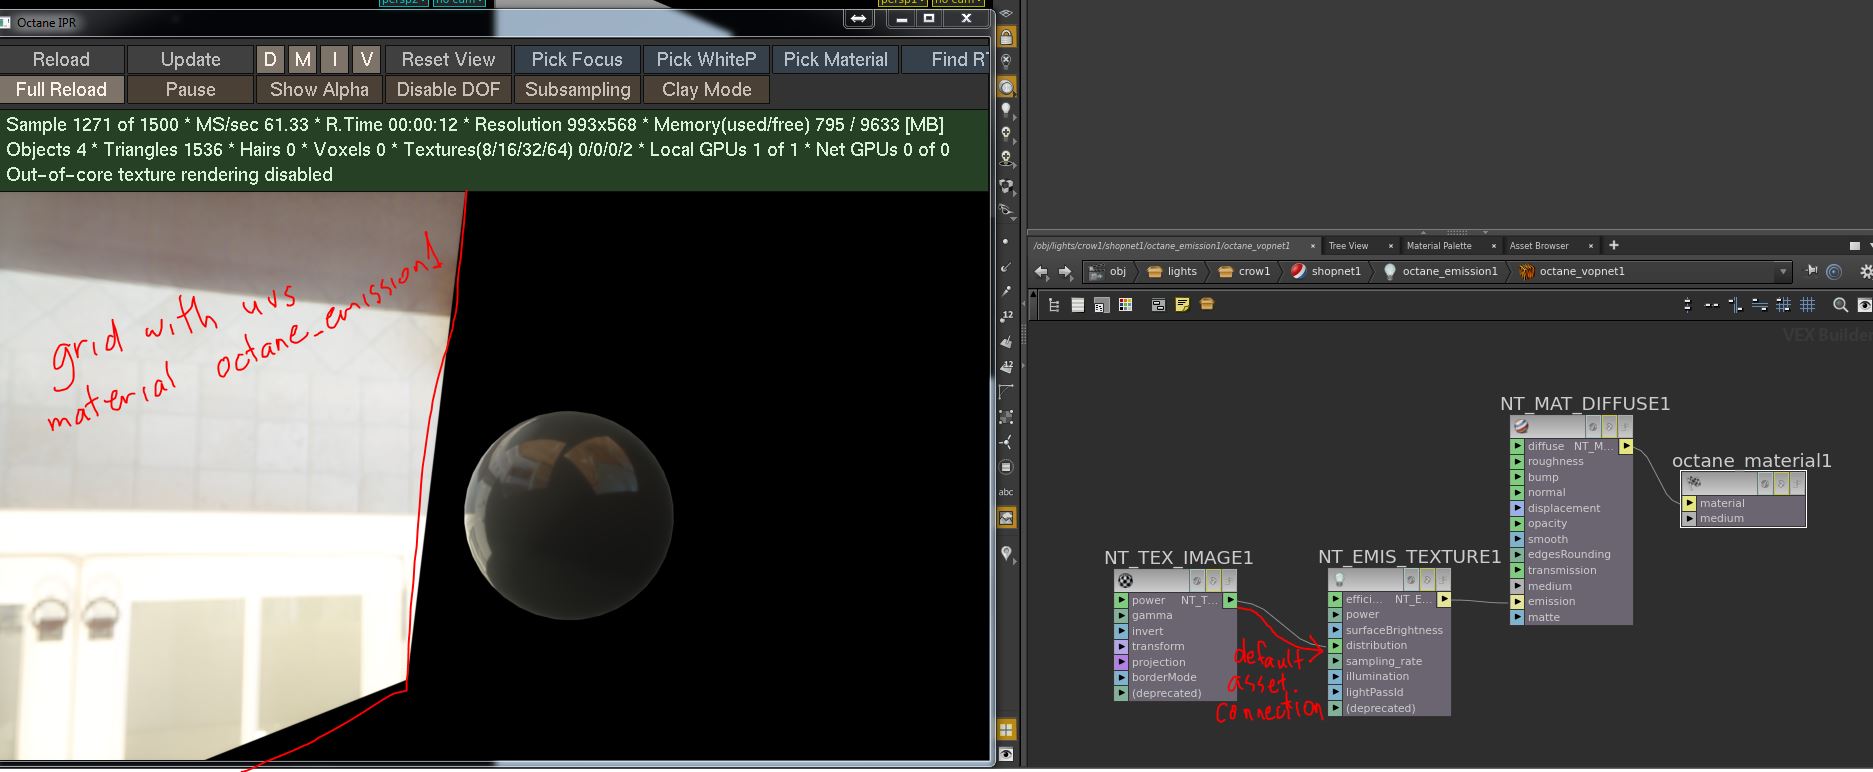1873x772 pixels.
Task: Click the subnet box icon in network toolbar
Action: coord(1207,305)
